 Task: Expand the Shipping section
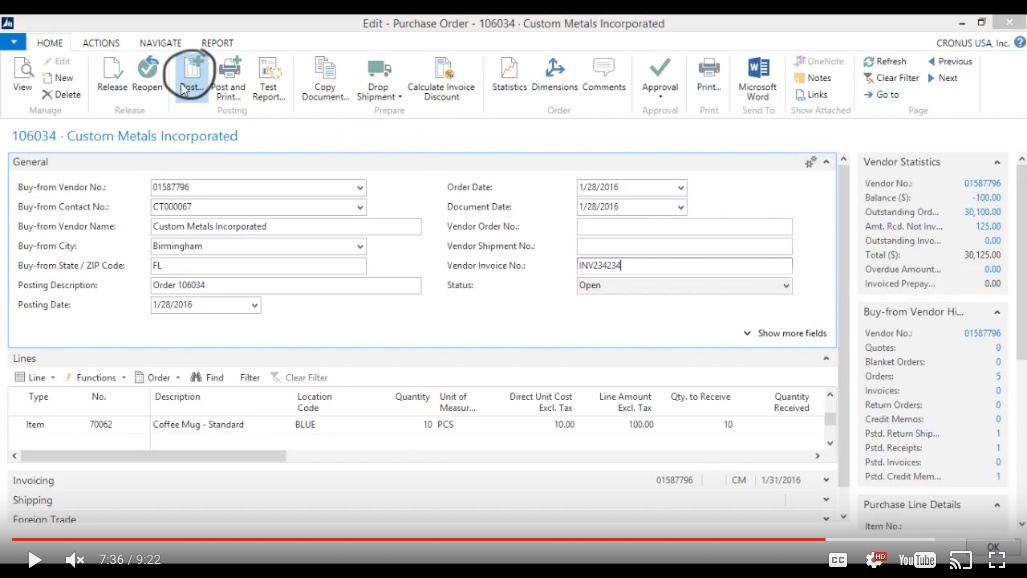click(x=826, y=500)
